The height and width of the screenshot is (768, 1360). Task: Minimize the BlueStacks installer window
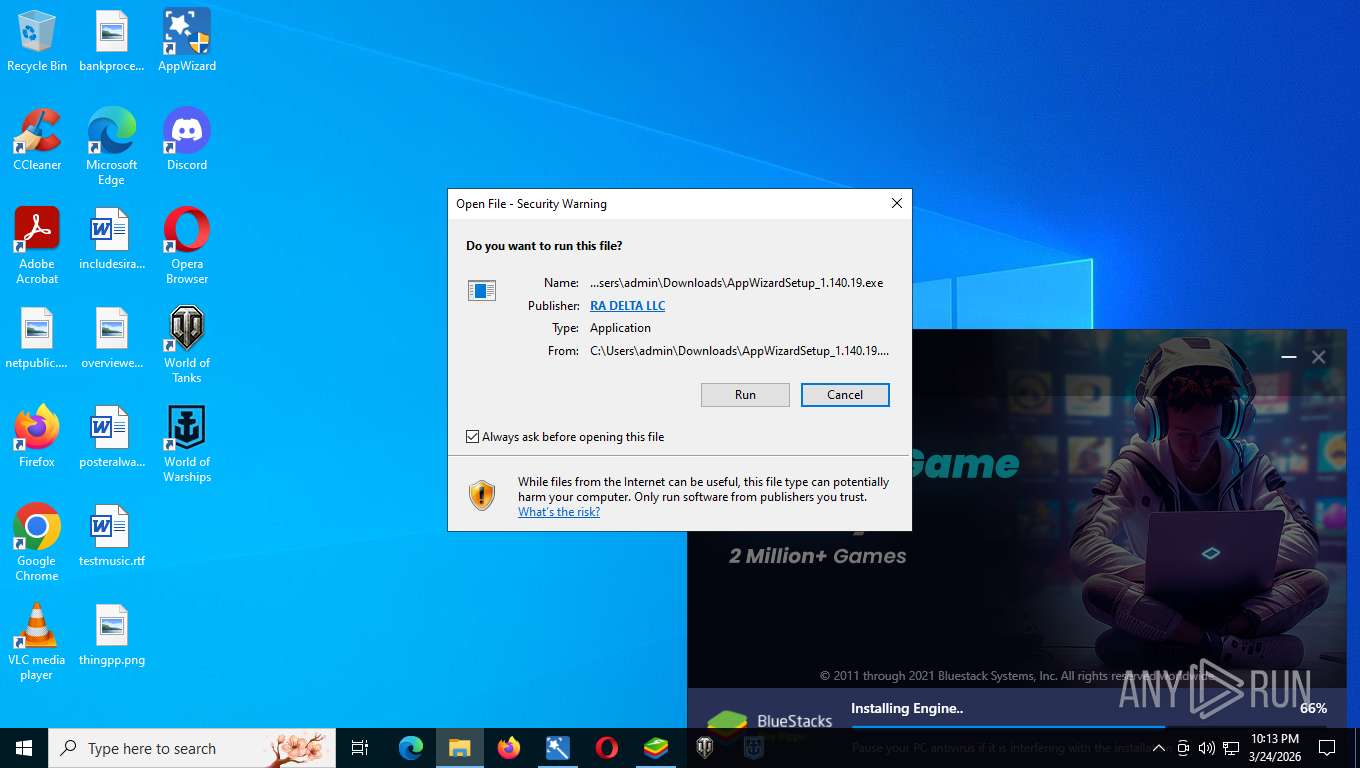click(1289, 357)
